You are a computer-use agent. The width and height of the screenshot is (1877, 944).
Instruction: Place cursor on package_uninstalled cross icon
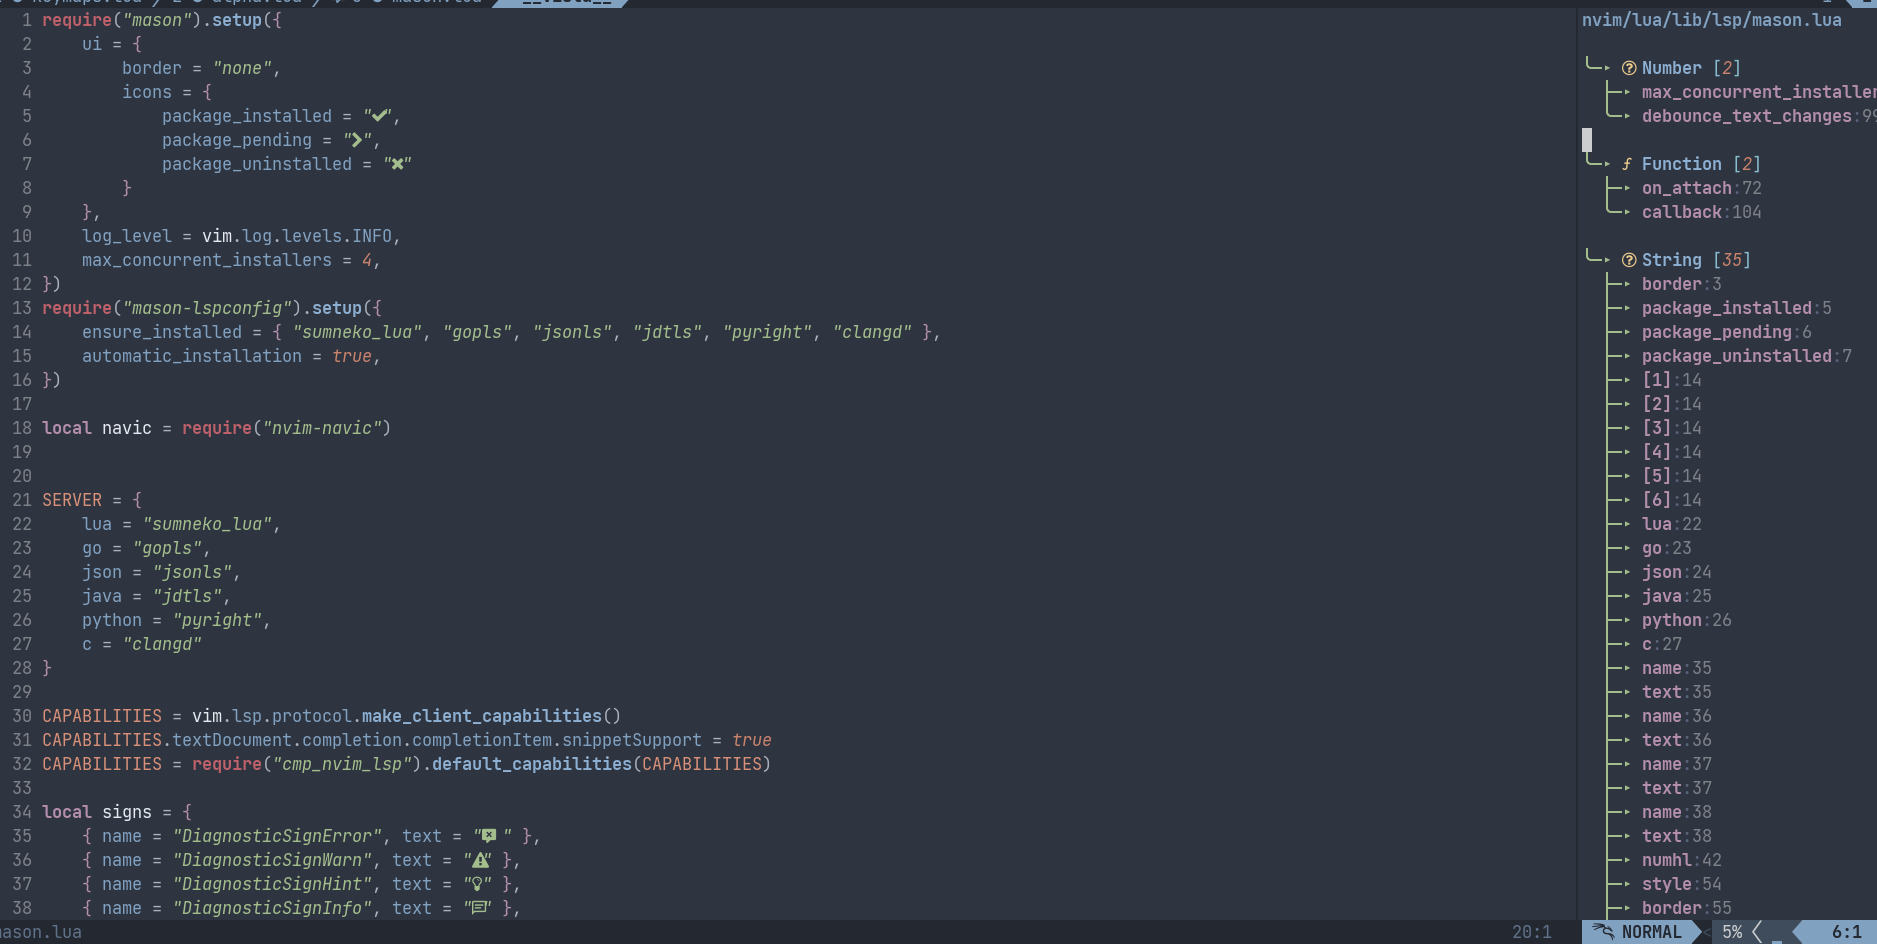click(x=397, y=164)
